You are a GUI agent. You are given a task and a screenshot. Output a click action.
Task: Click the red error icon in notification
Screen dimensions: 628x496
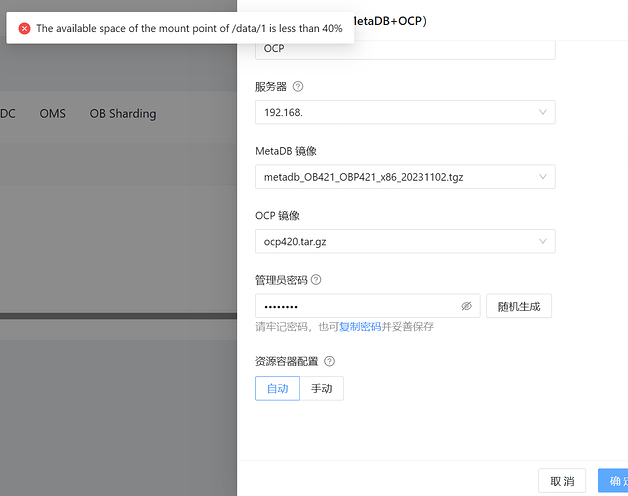click(24, 28)
